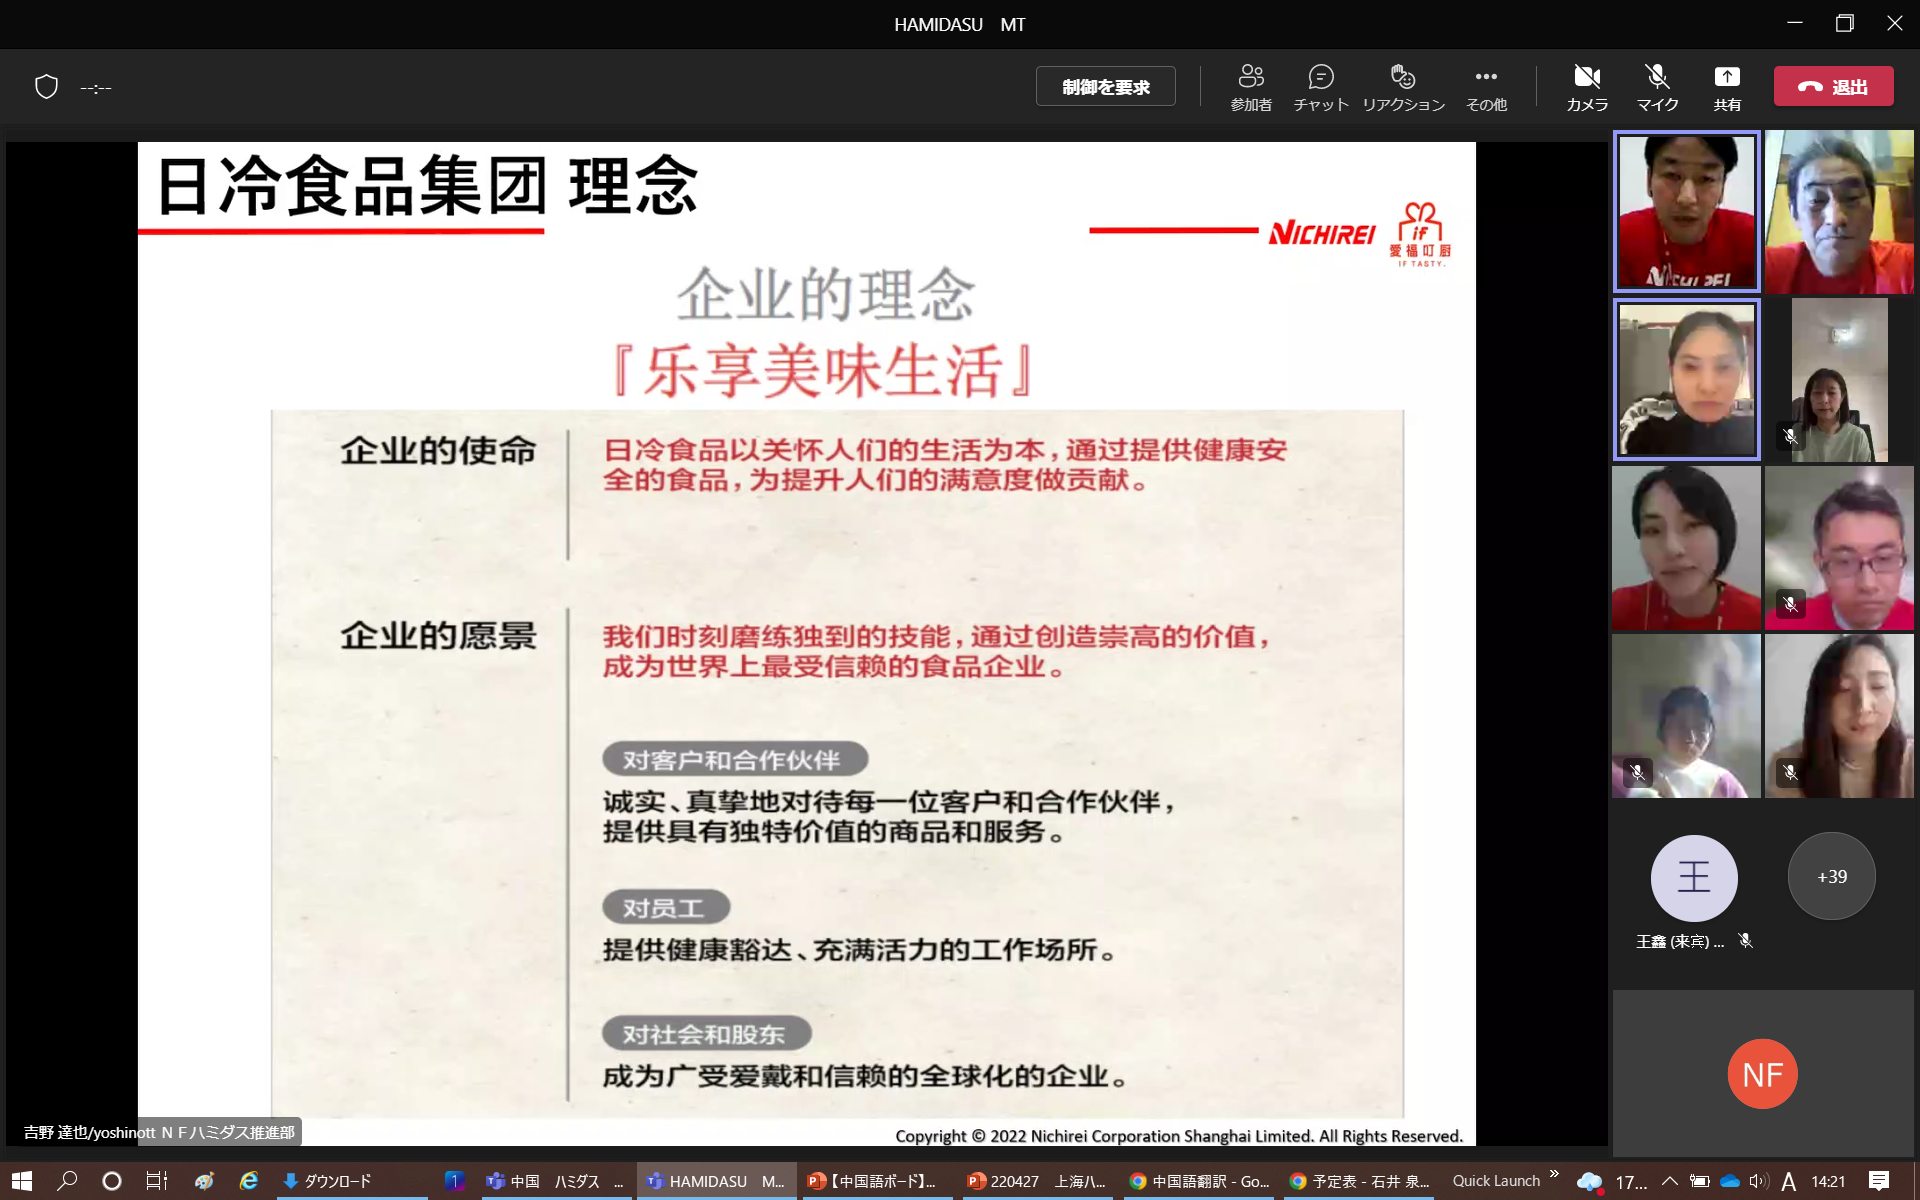Image resolution: width=1920 pixels, height=1200 pixels.
Task: Open Windows Start menu
Action: [22, 1181]
